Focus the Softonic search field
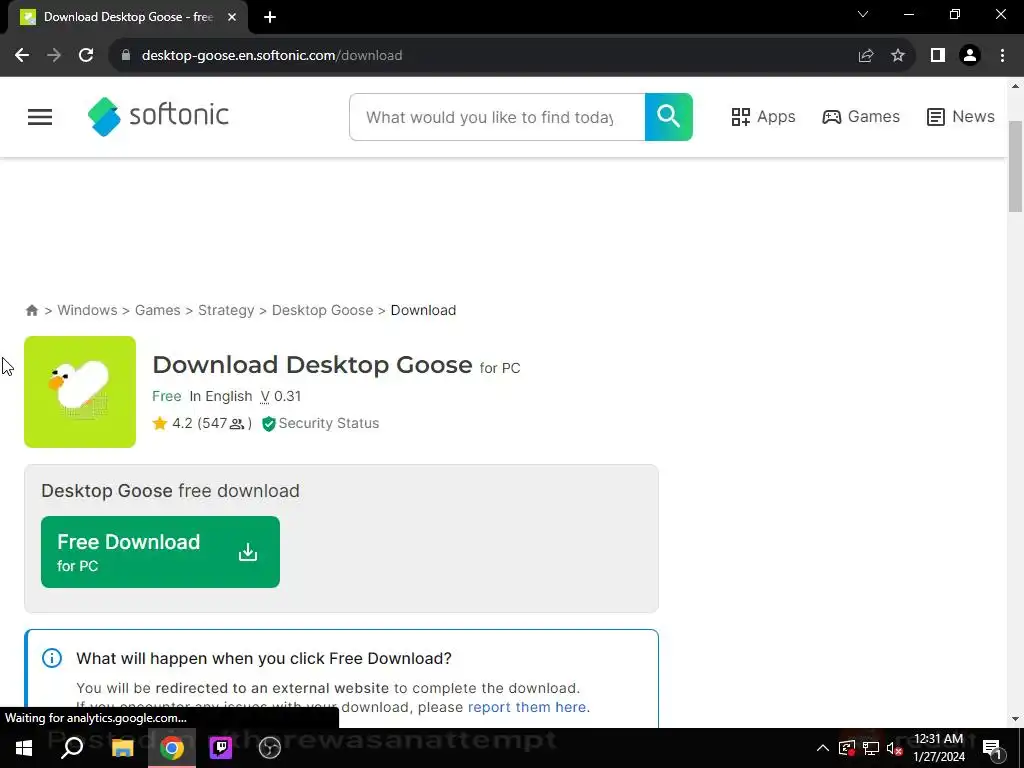Screen dimensions: 1024x768 click(x=497, y=117)
